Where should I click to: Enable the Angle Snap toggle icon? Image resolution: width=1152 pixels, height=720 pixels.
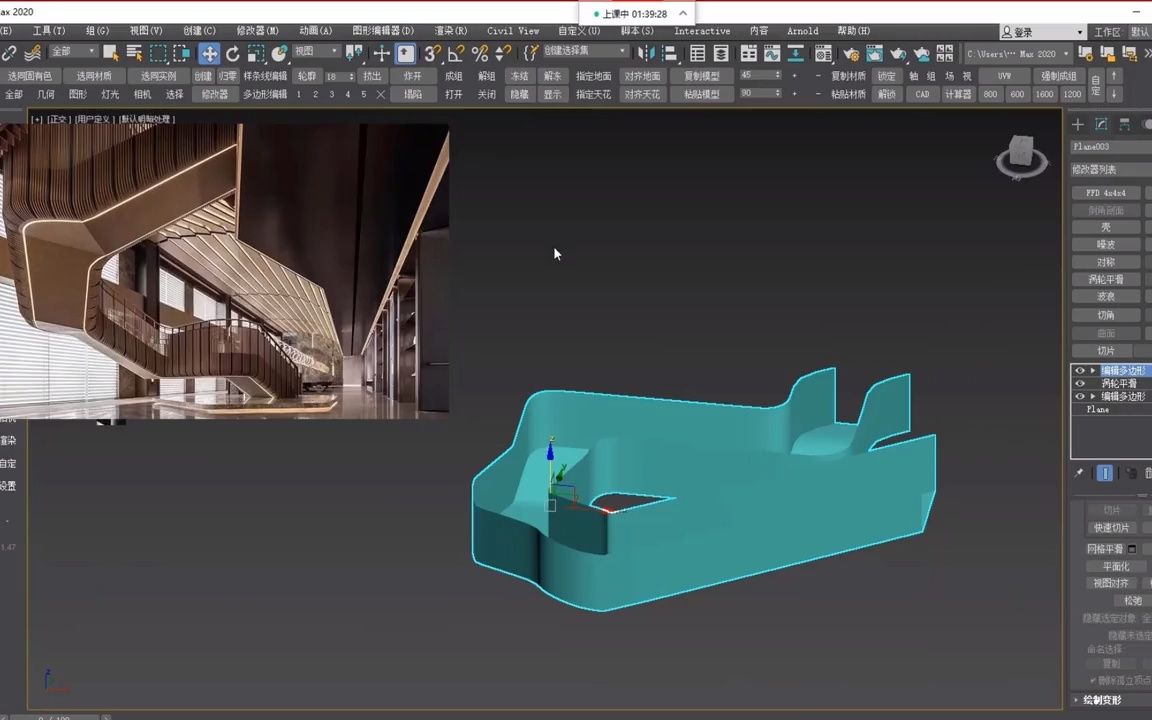point(455,52)
